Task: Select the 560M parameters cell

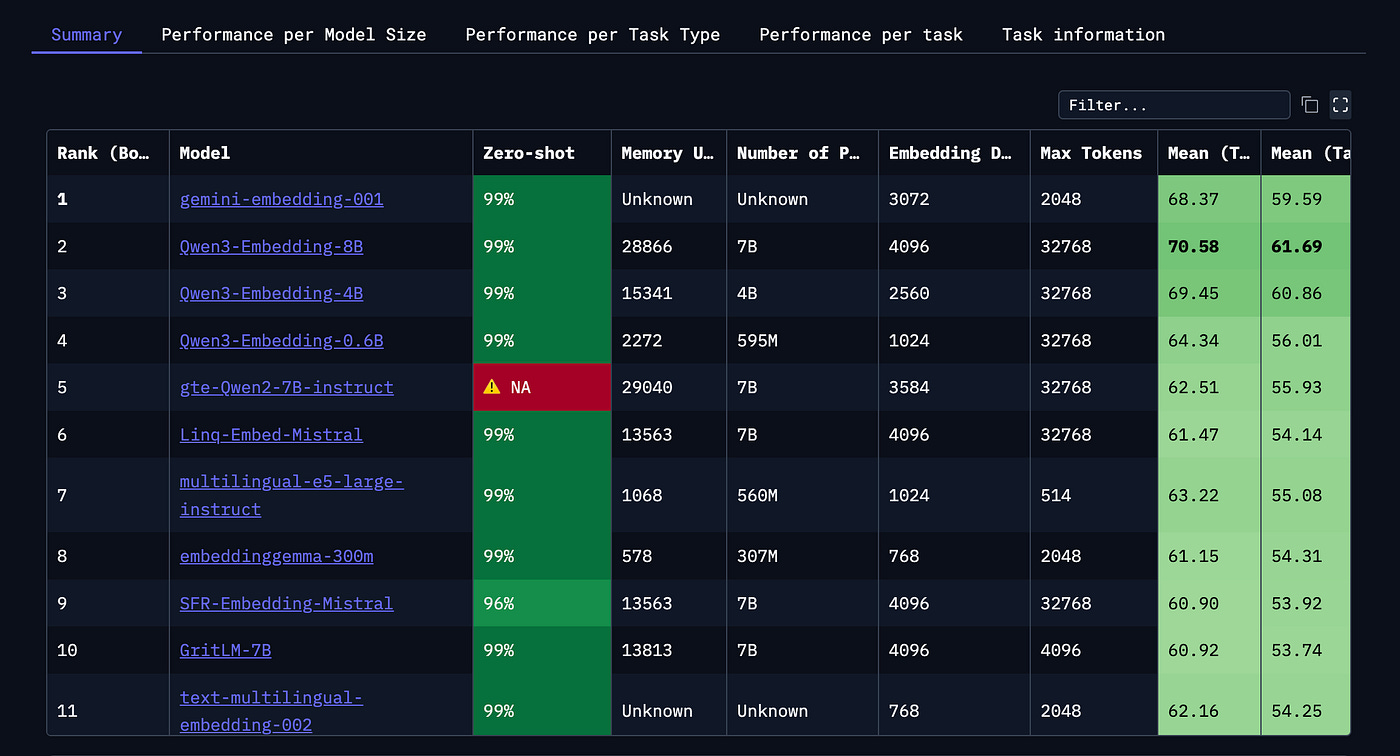Action: click(803, 495)
